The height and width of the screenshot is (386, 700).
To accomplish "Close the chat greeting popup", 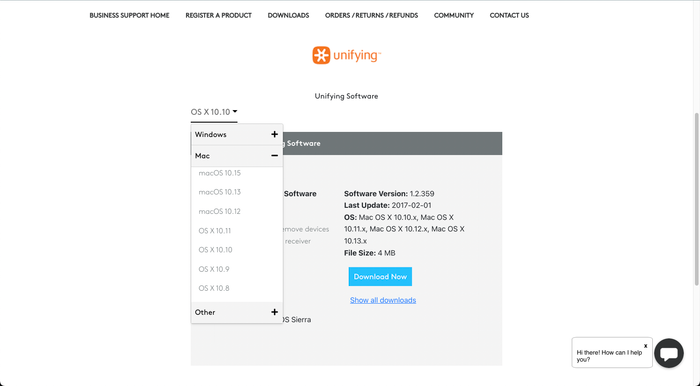I will coord(646,346).
